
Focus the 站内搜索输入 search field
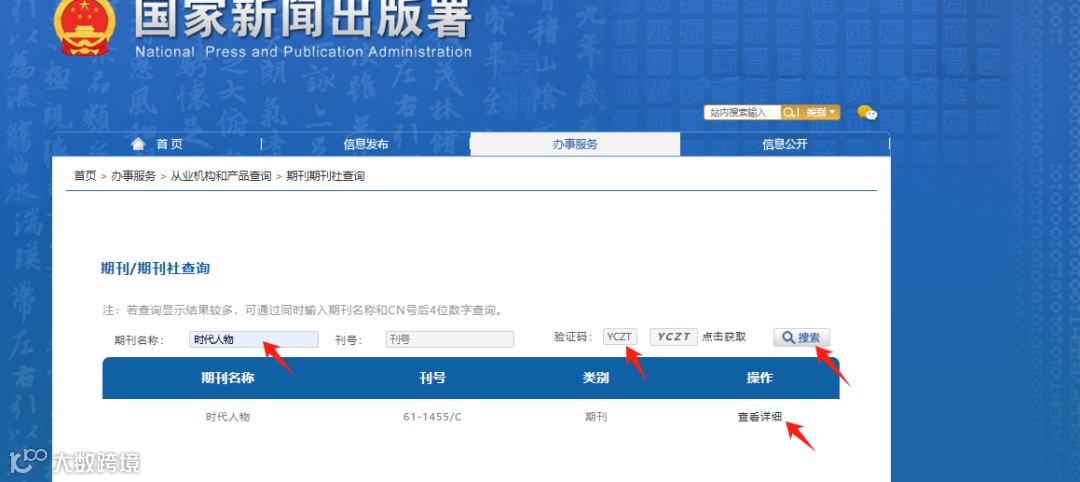click(742, 112)
